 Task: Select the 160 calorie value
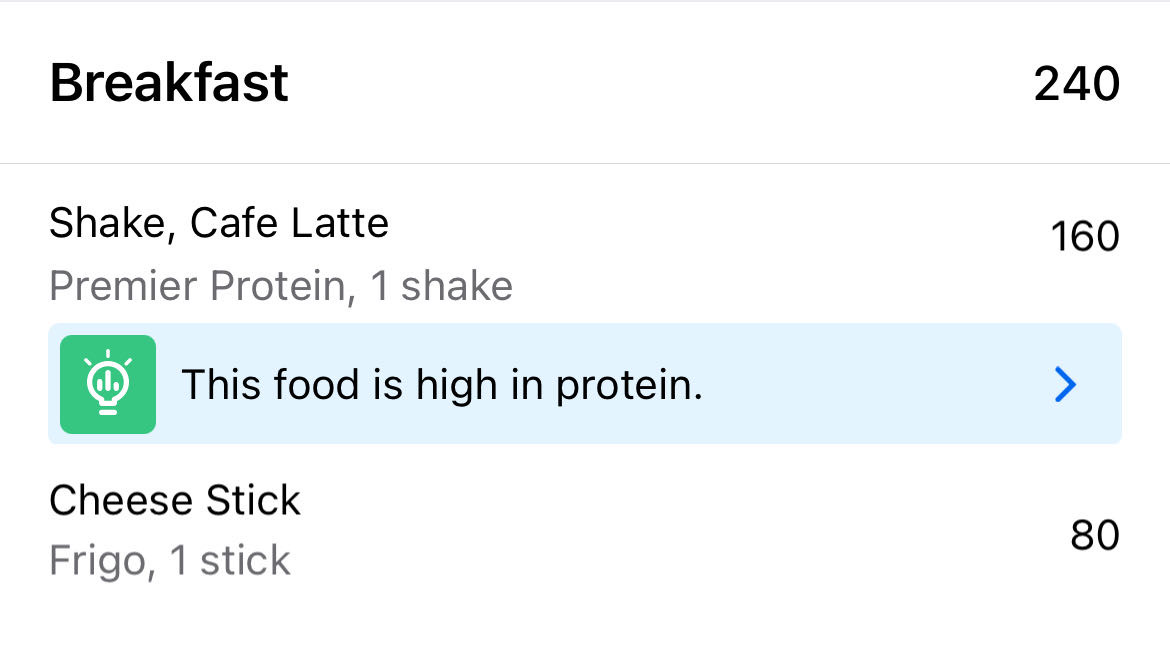(1084, 236)
